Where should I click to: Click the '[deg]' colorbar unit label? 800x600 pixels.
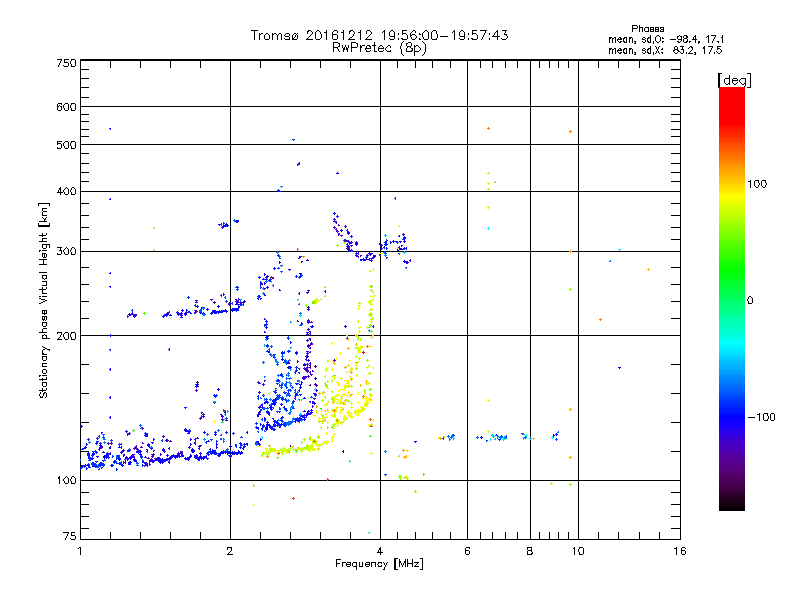(x=734, y=80)
